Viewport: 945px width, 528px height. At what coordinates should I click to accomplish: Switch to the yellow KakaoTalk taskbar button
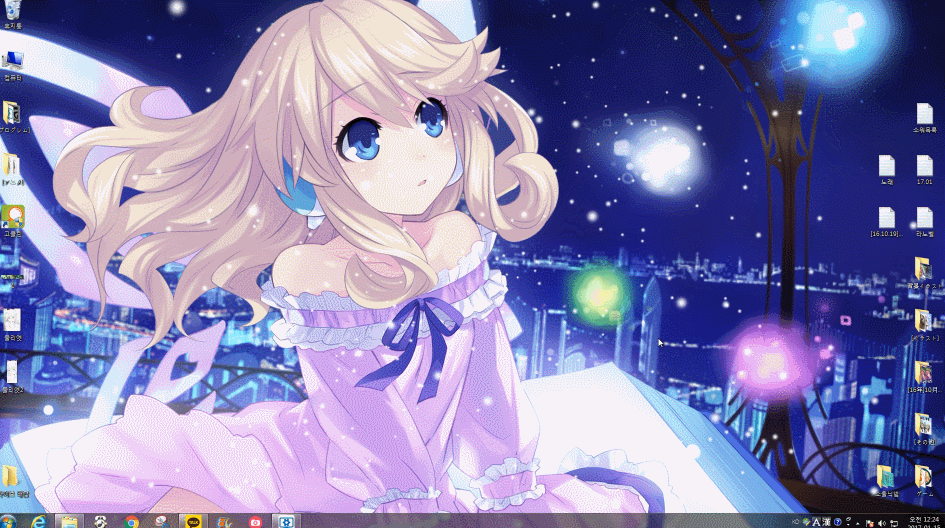pyautogui.click(x=192, y=521)
